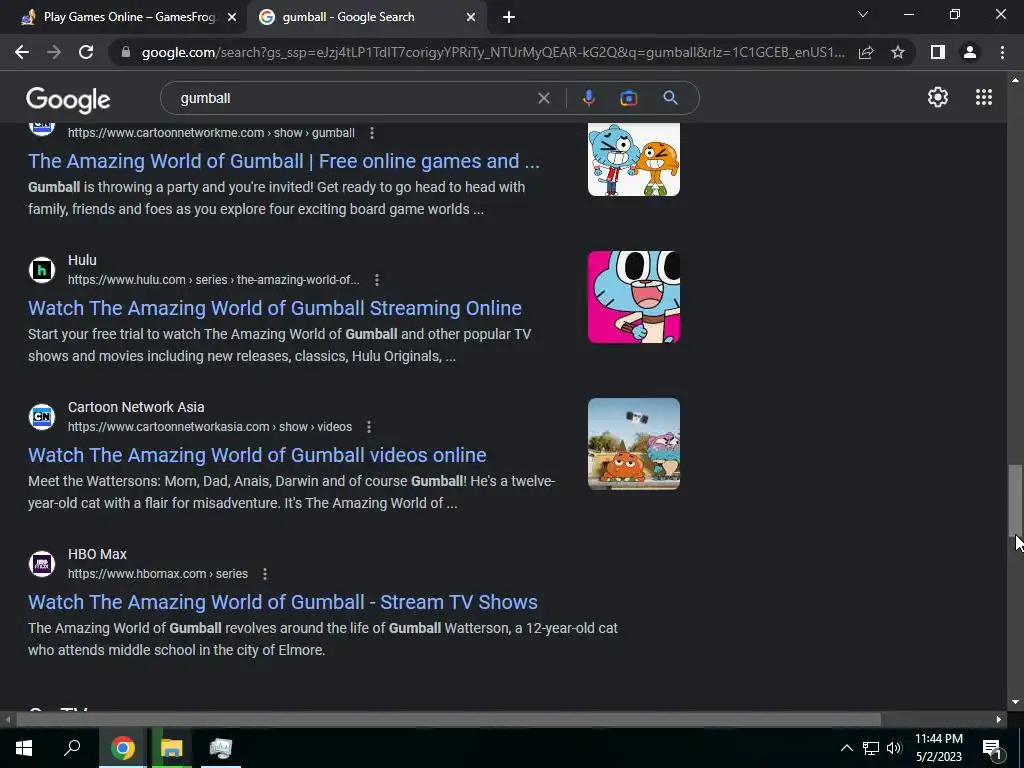
Task: Switch to Play Games Online GamesFrog tab
Action: pos(129,17)
